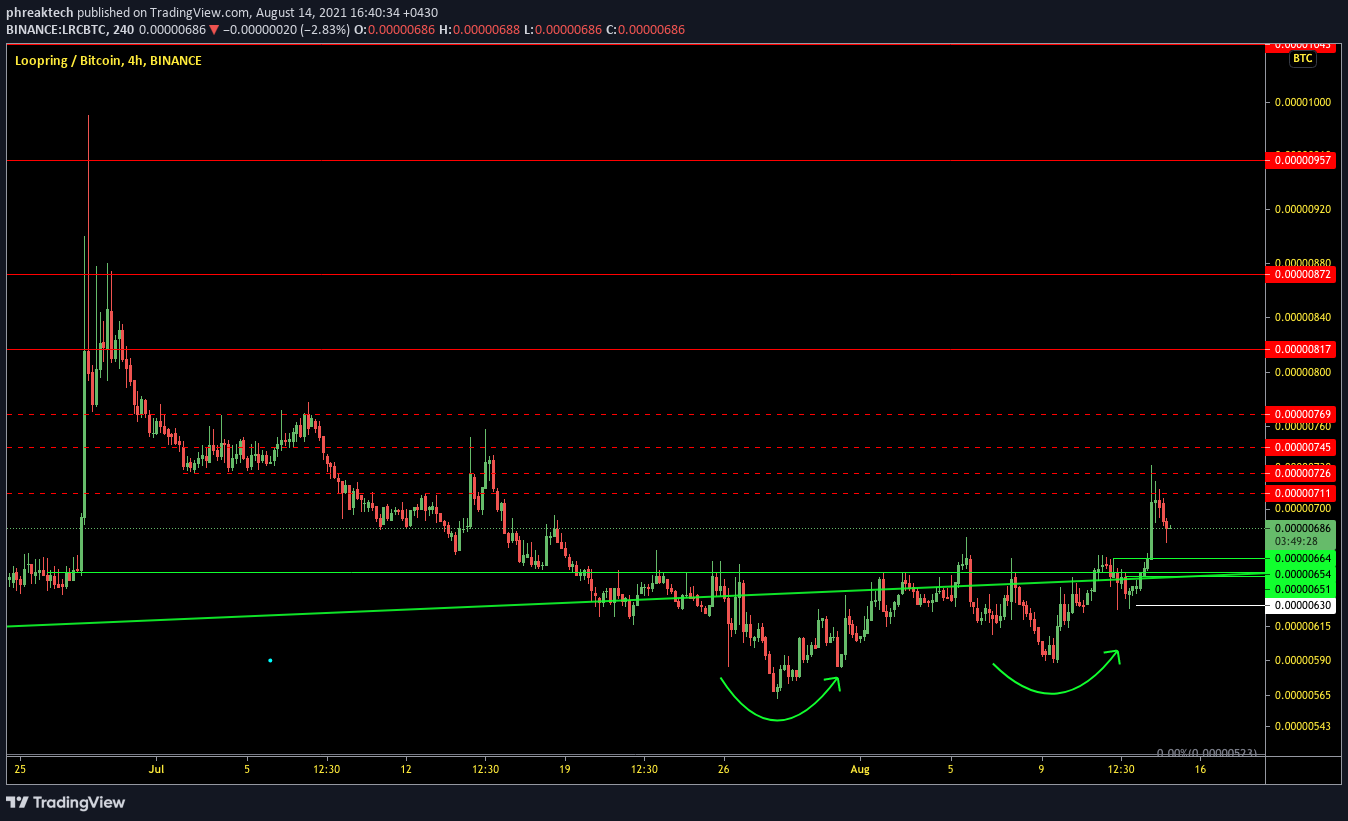Select the white 0.00000630 price label
1348x821 pixels.
[1300, 605]
